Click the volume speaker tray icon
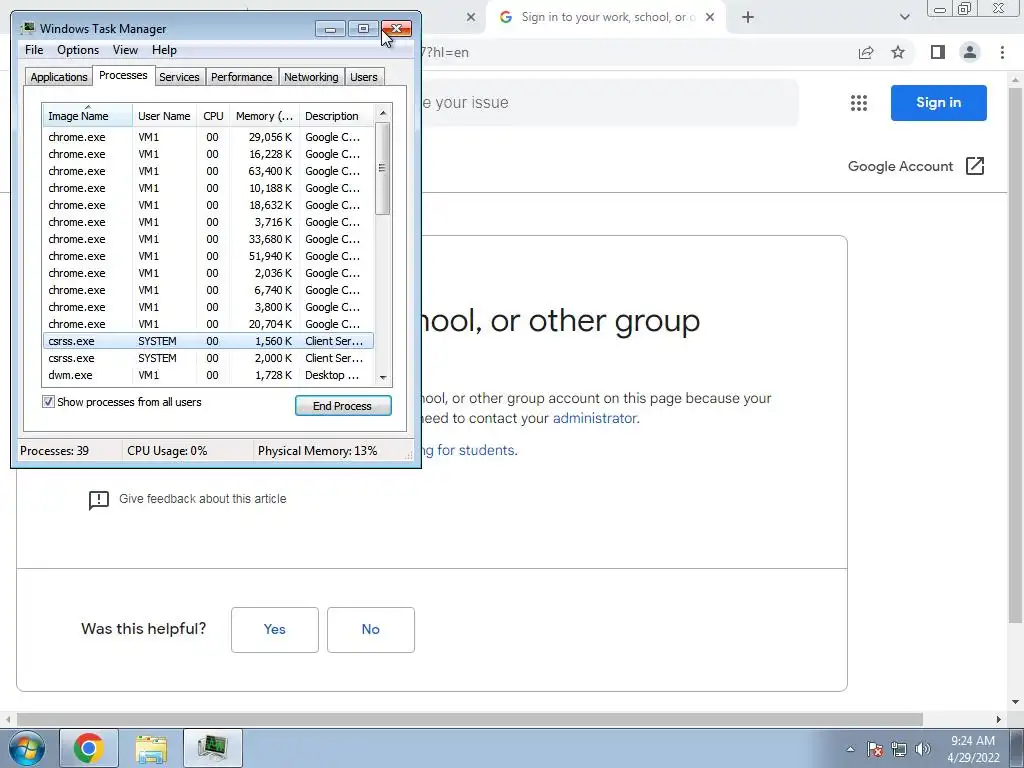The image size is (1024, 768). tap(923, 749)
